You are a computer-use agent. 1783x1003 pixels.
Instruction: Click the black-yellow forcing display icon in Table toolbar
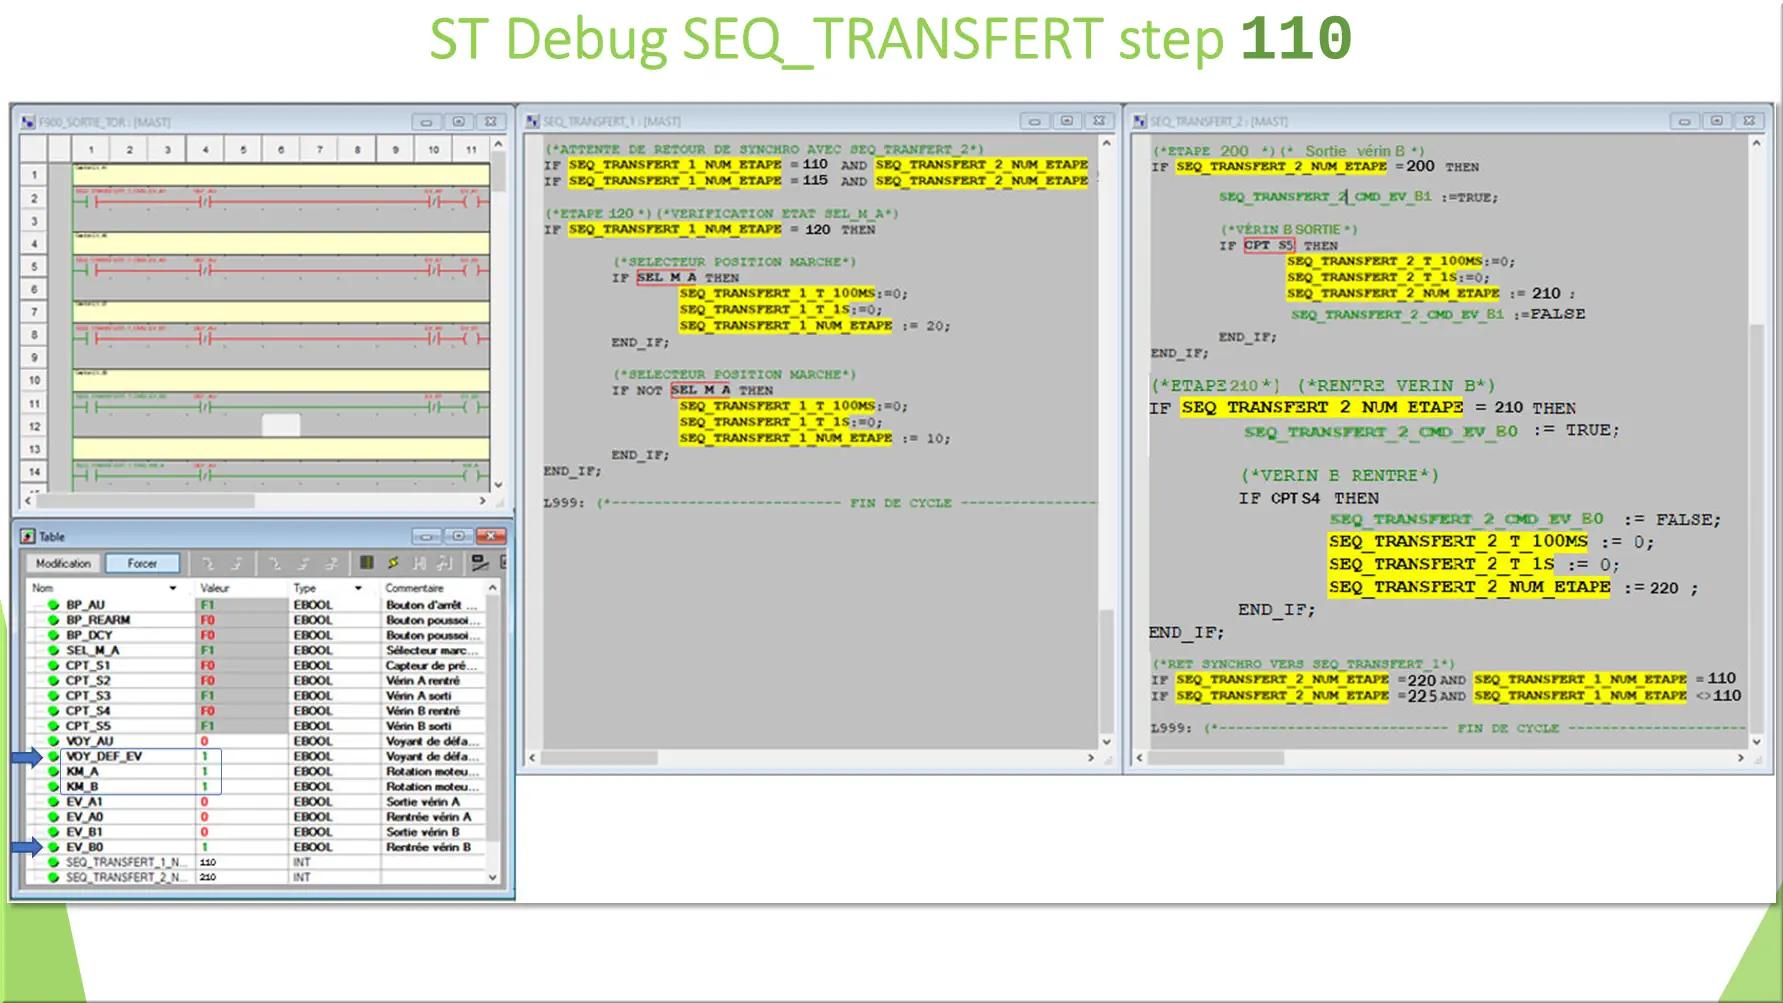point(366,564)
